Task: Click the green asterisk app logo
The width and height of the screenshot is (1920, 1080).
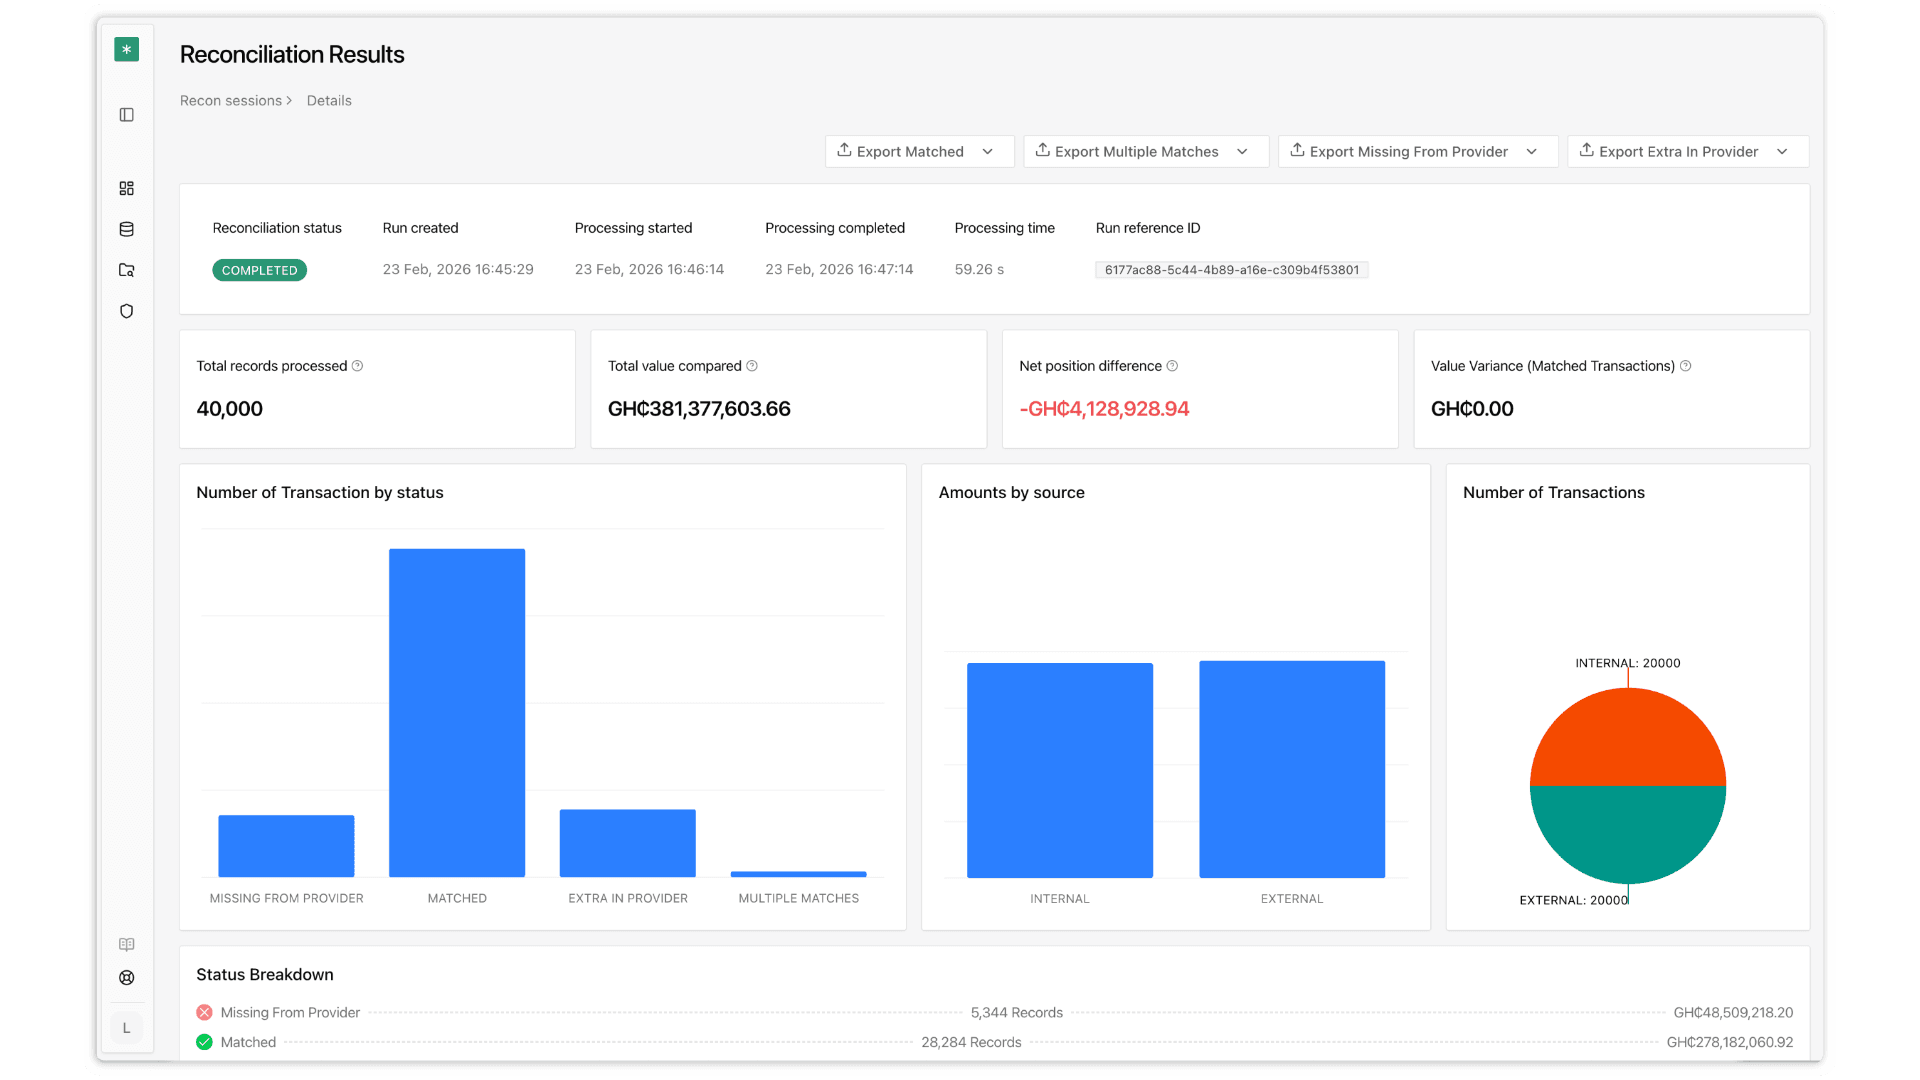Action: tap(126, 50)
